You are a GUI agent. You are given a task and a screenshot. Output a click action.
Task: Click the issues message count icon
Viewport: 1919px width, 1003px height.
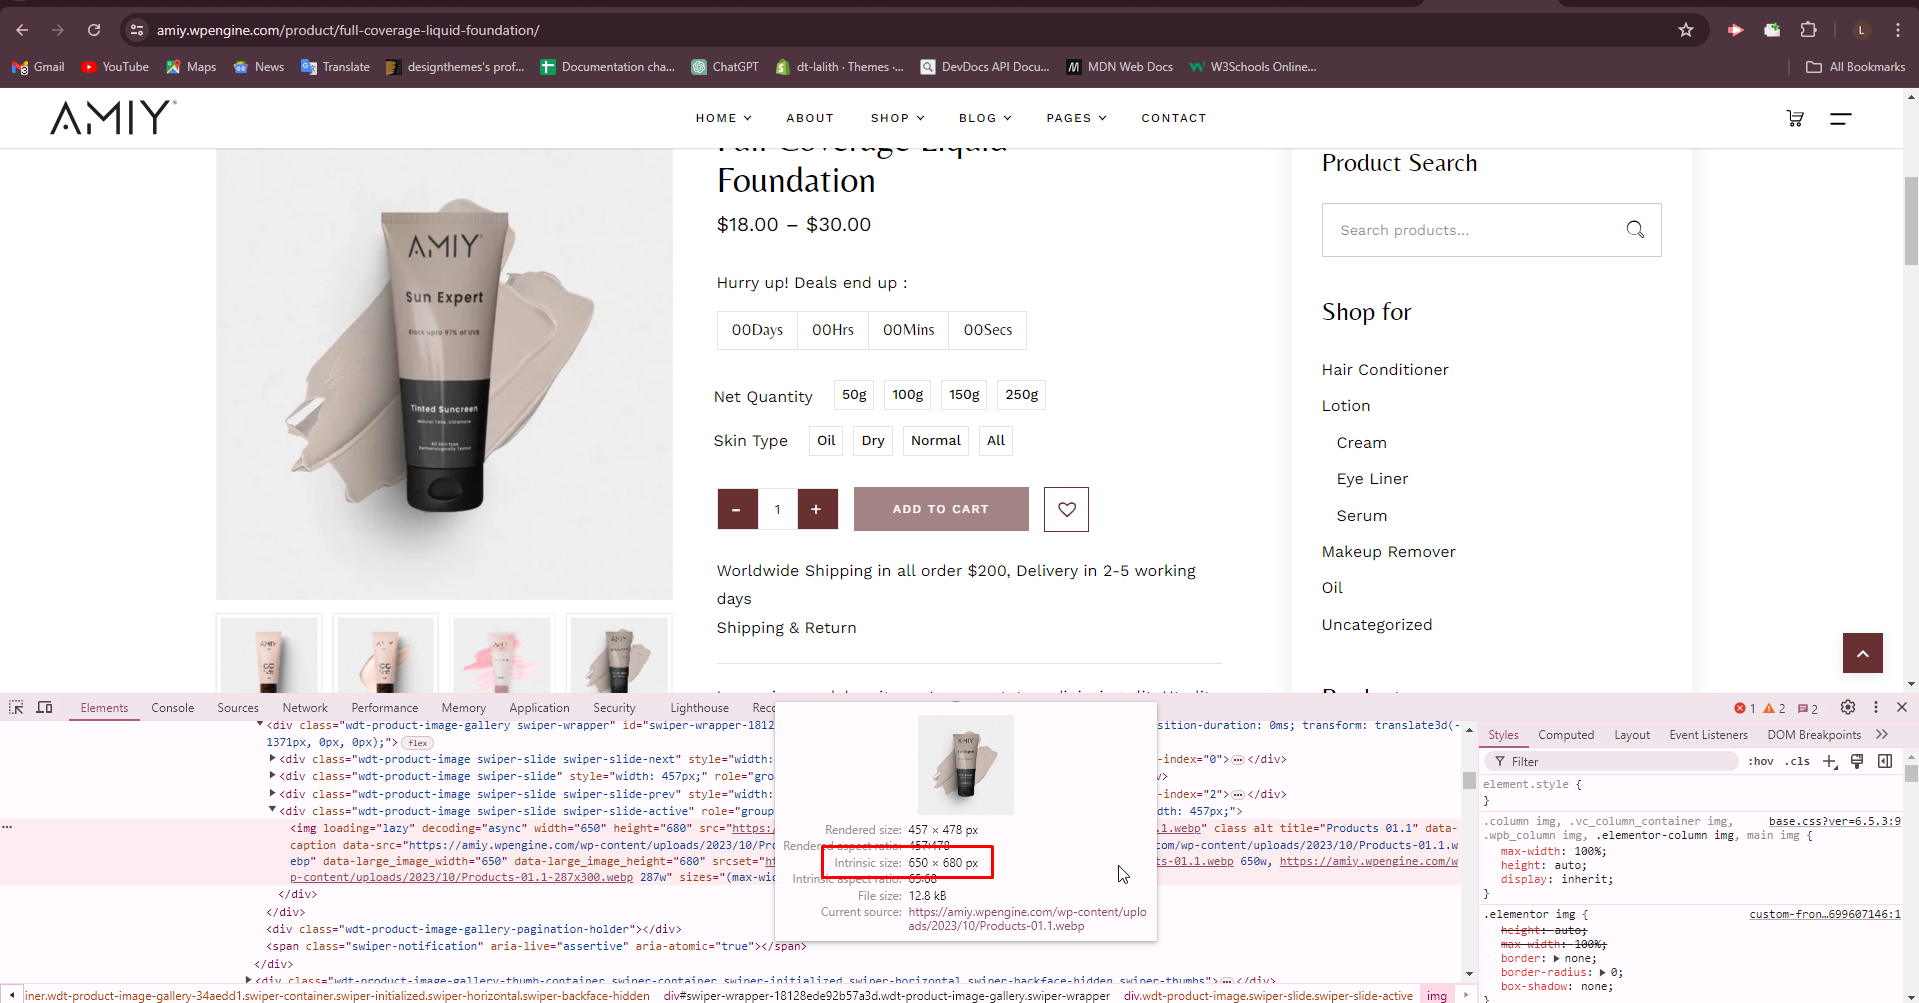click(1808, 708)
